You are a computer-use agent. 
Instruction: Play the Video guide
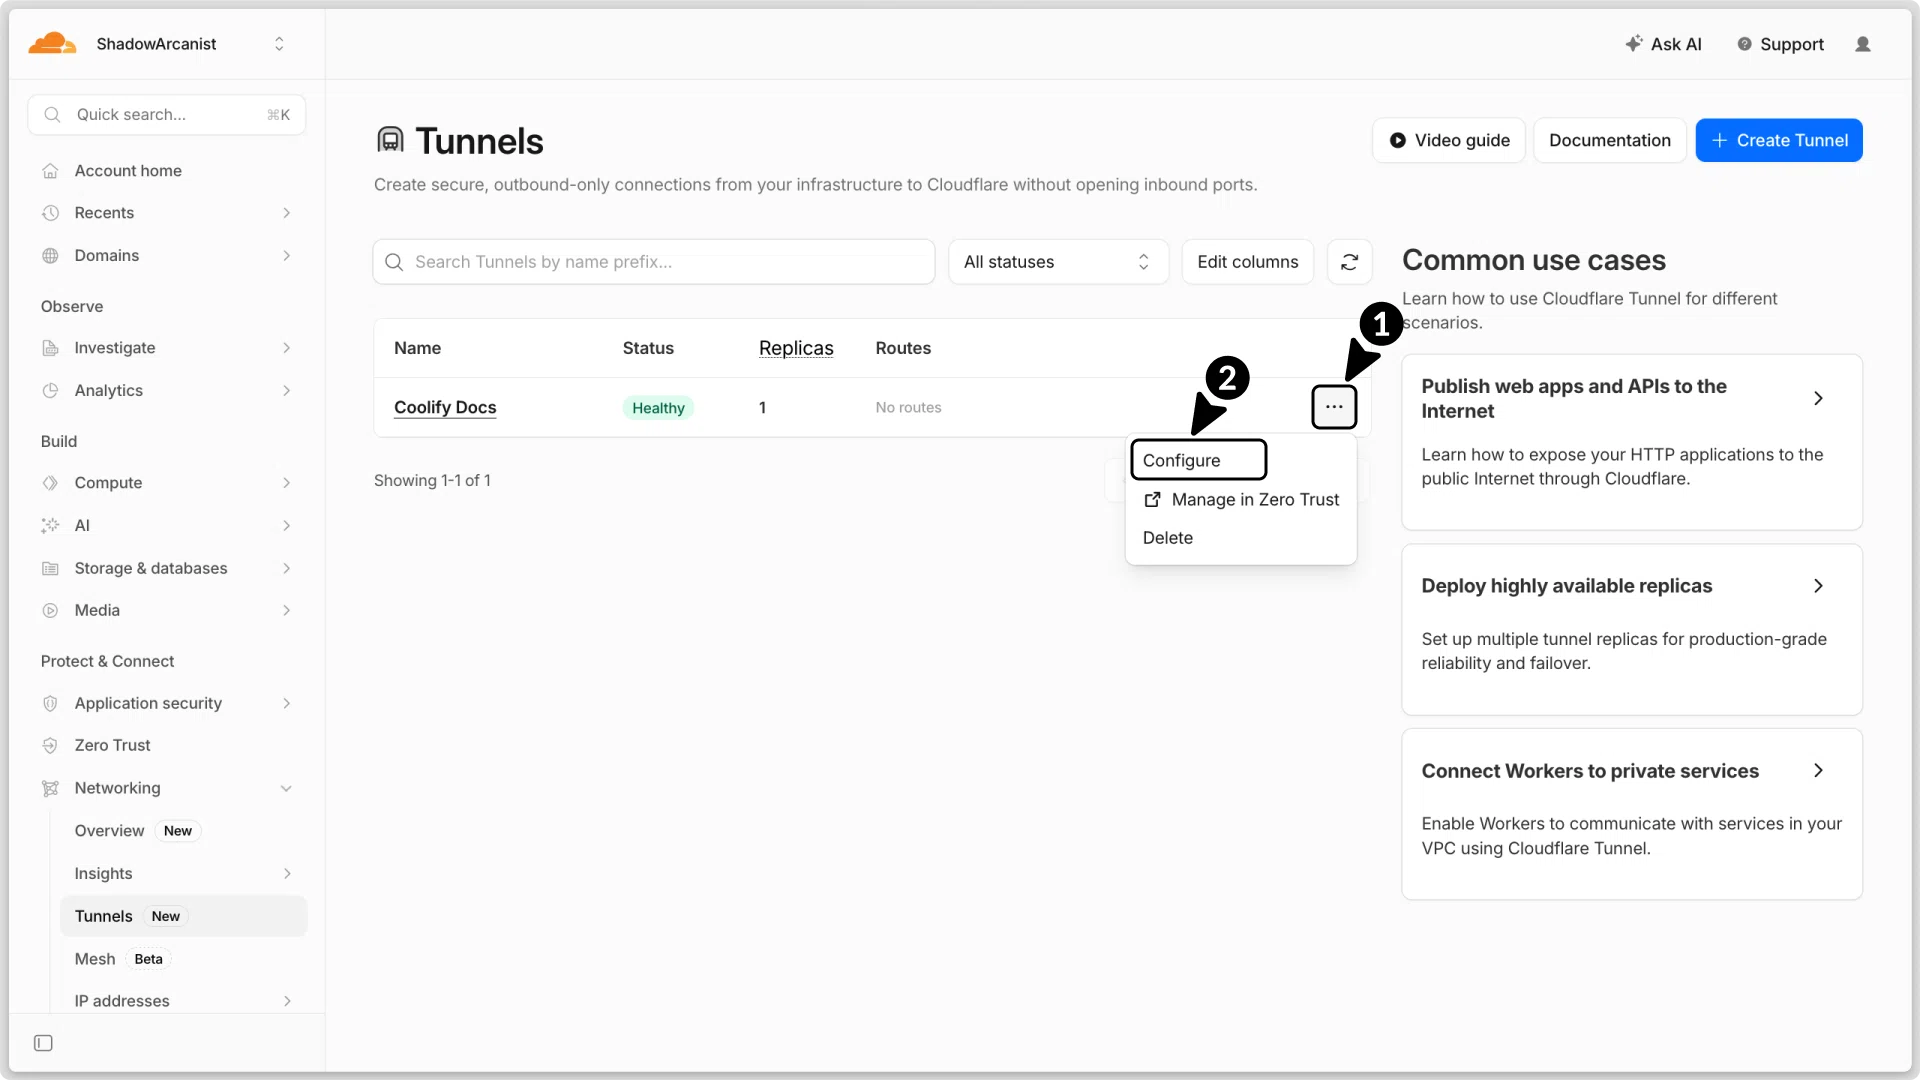(1449, 140)
